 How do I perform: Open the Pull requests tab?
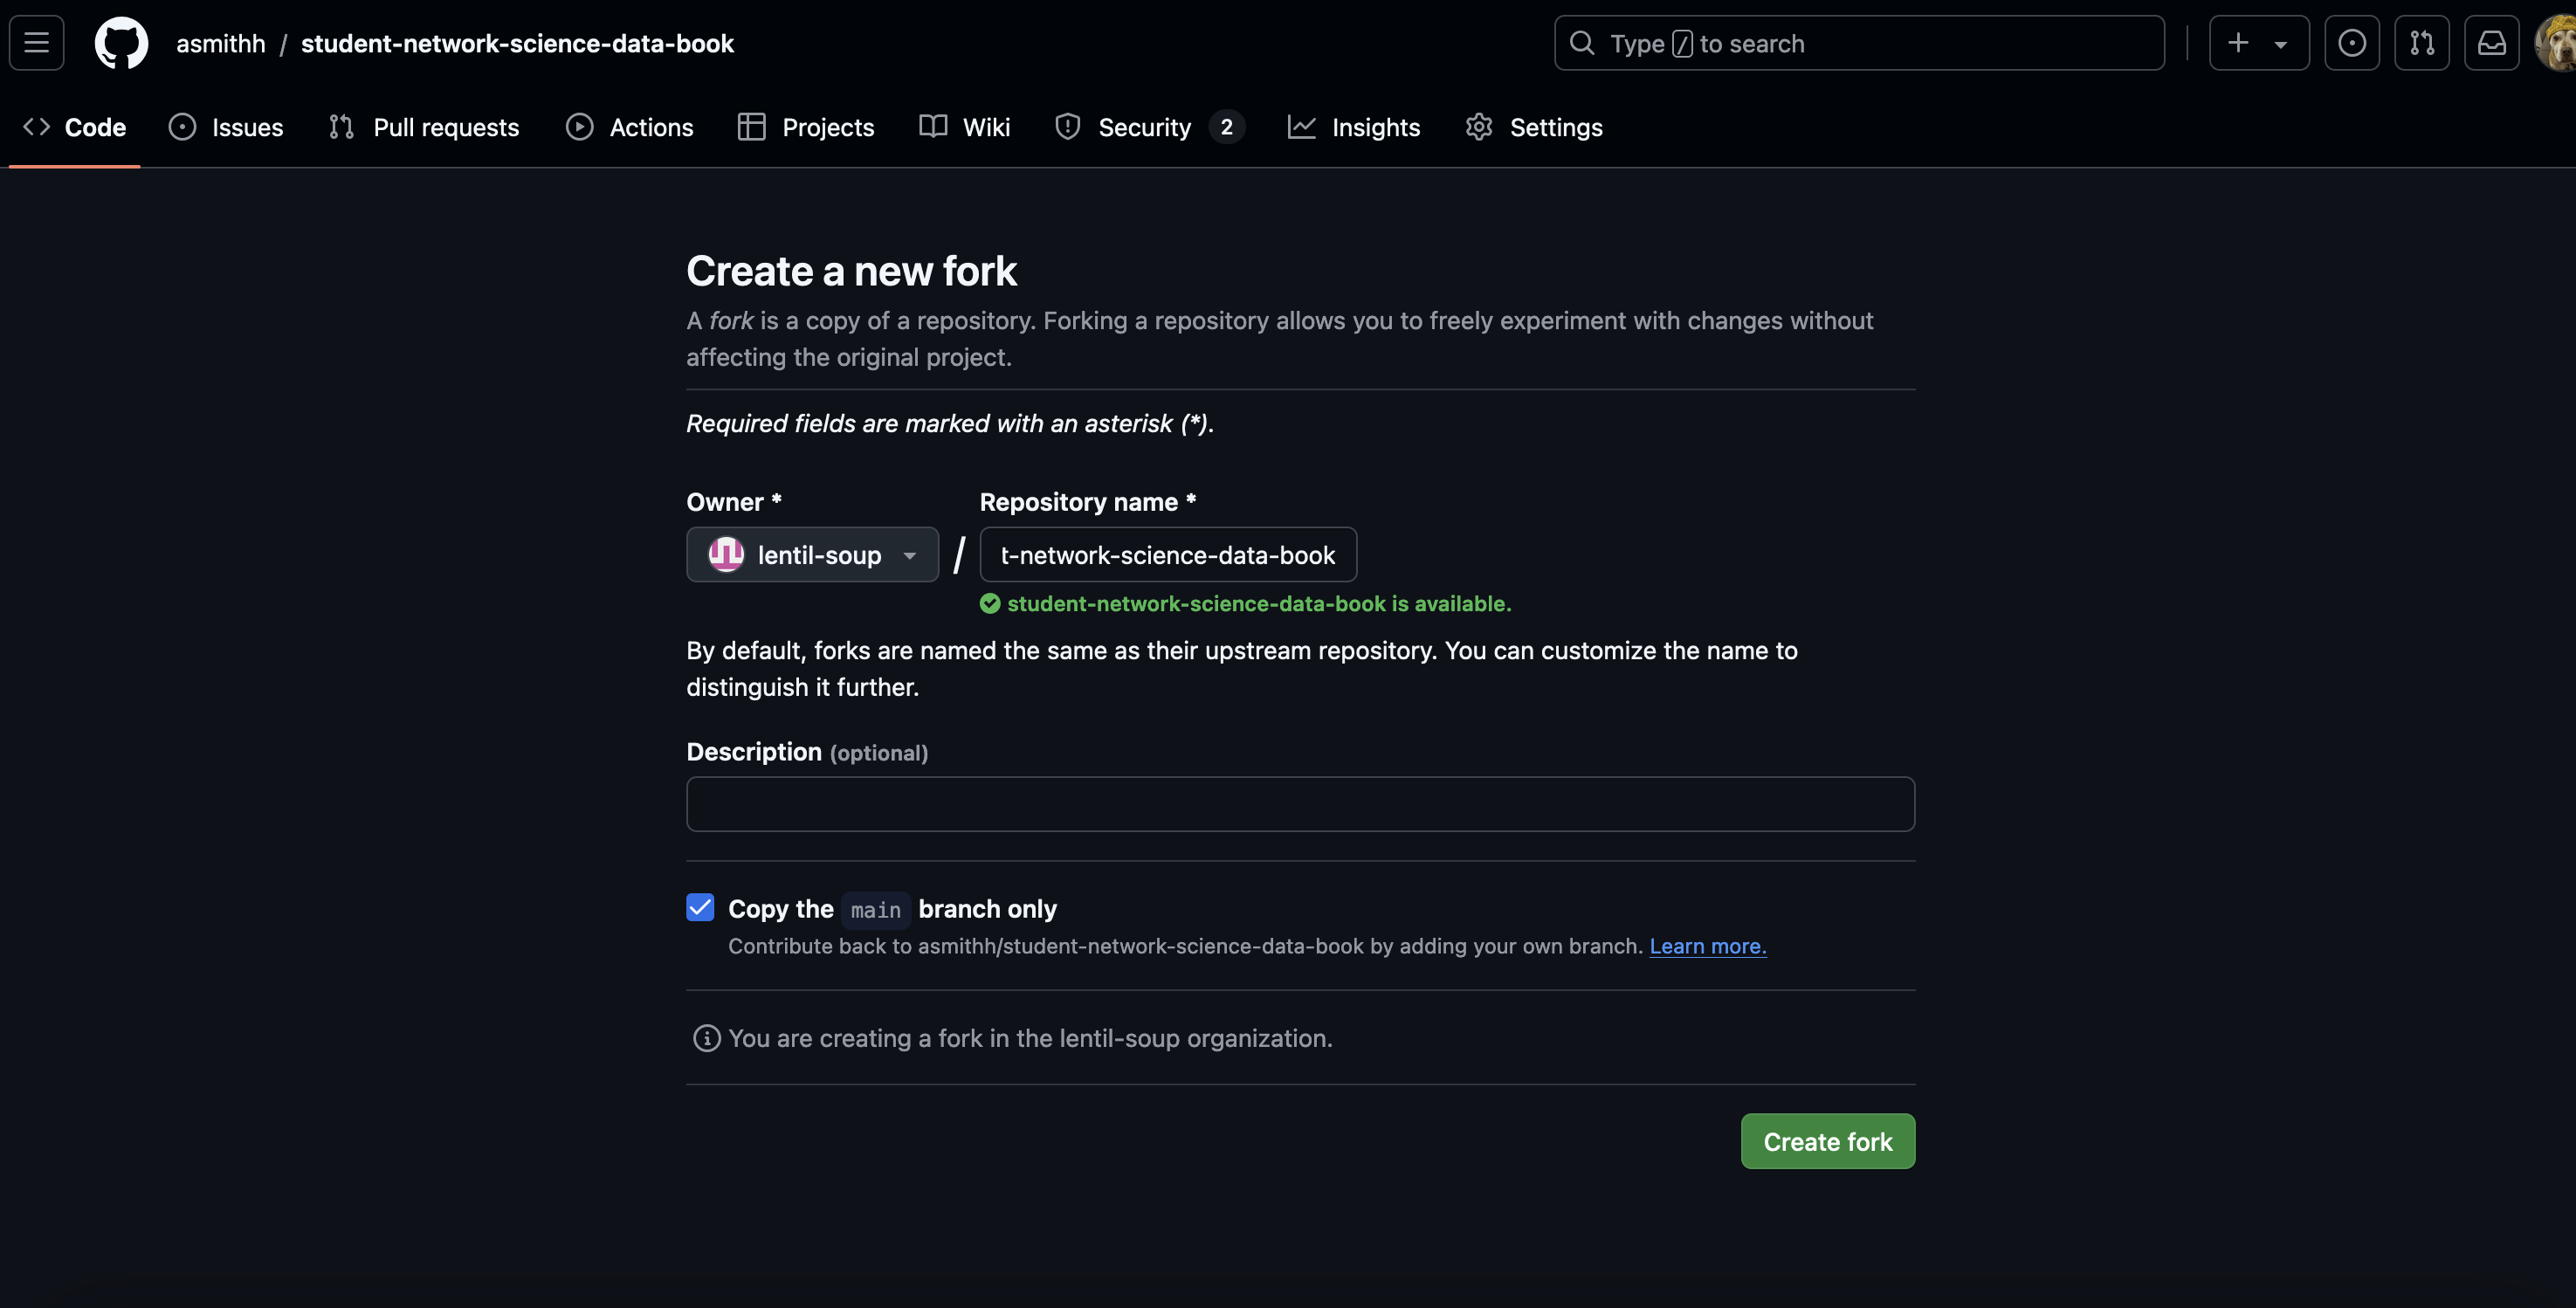(424, 127)
